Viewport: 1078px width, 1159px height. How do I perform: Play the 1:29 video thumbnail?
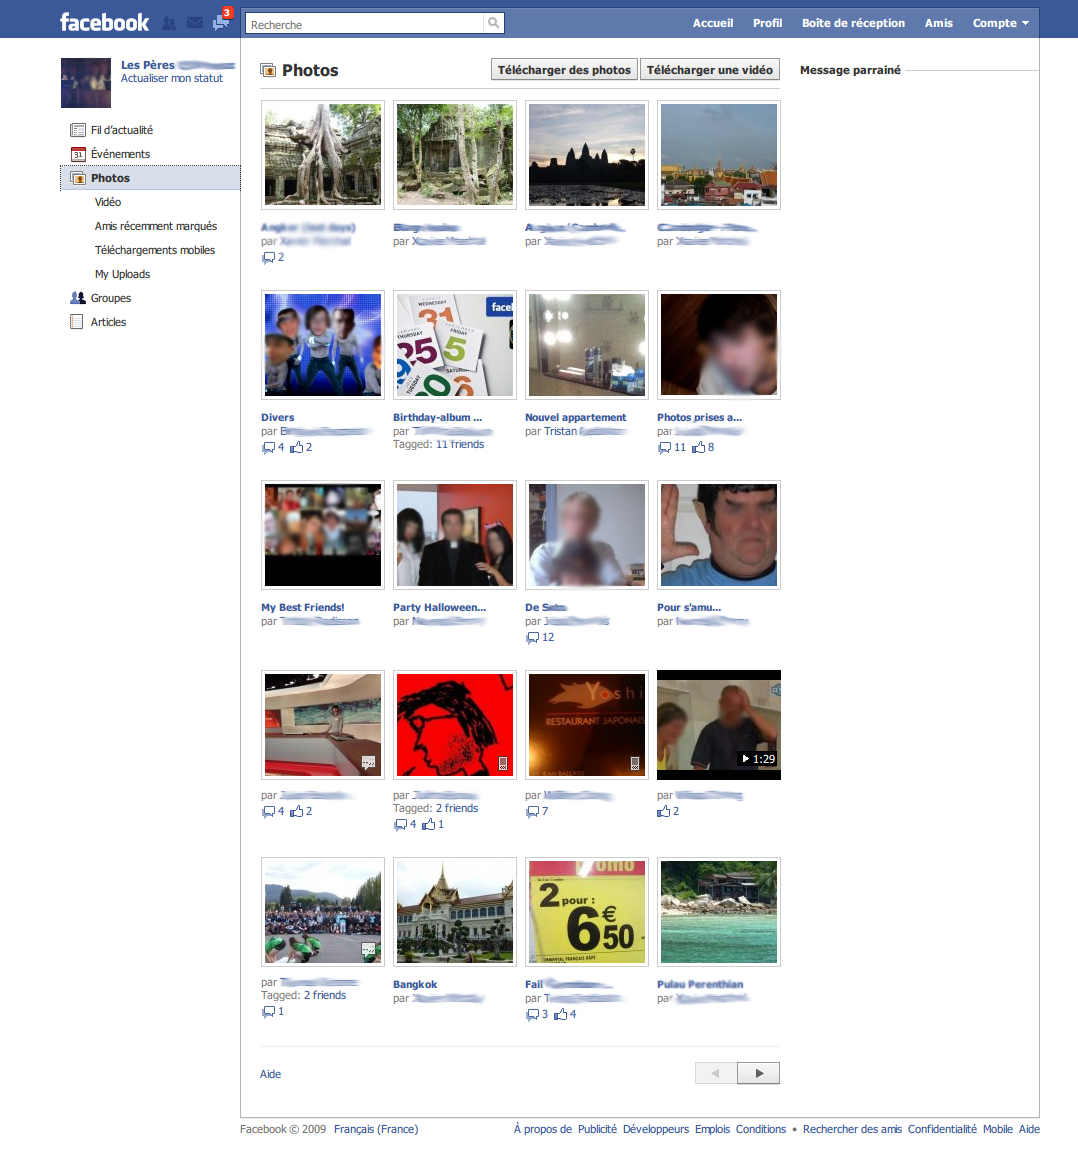click(718, 725)
